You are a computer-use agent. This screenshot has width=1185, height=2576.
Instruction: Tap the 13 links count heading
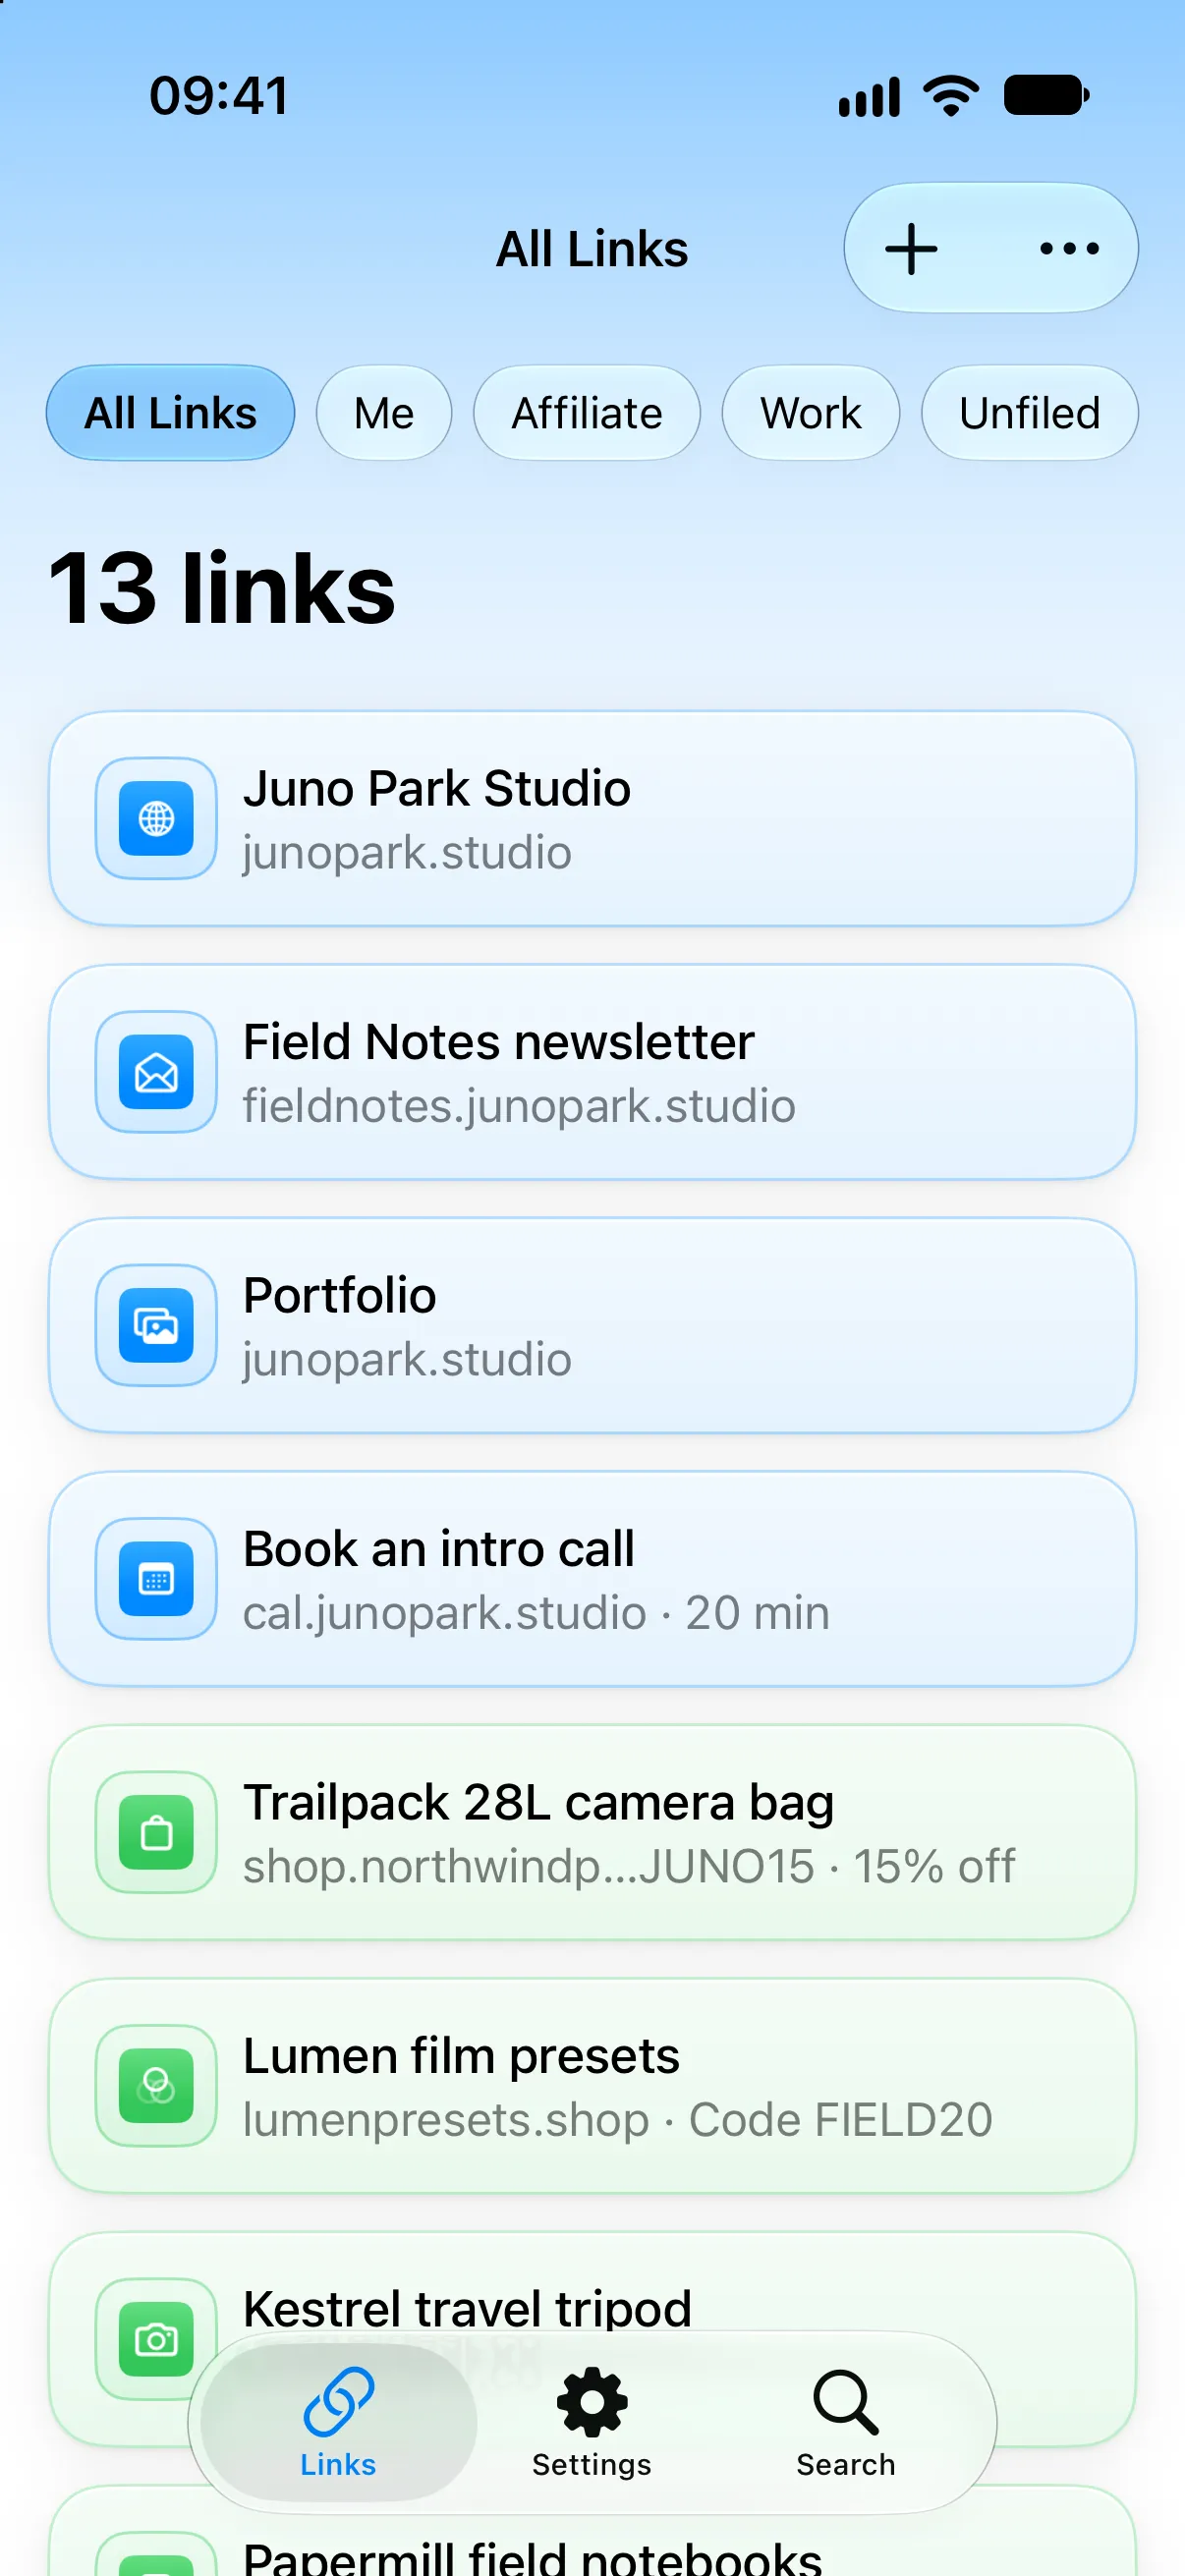pos(222,588)
